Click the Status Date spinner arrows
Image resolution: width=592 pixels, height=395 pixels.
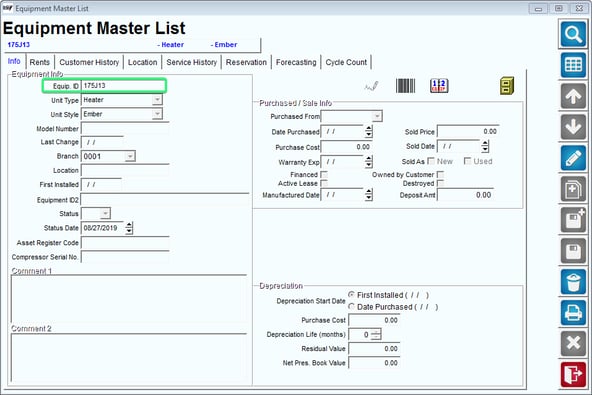pos(129,228)
